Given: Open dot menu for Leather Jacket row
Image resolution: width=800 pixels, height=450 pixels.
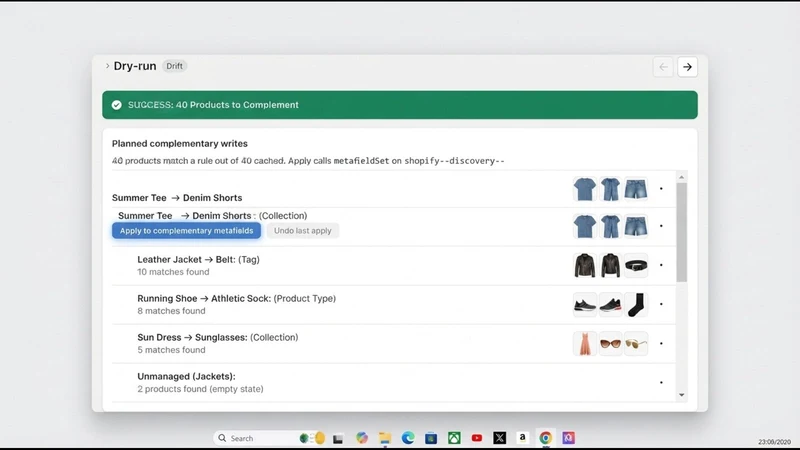Looking at the screenshot, I should 661,265.
